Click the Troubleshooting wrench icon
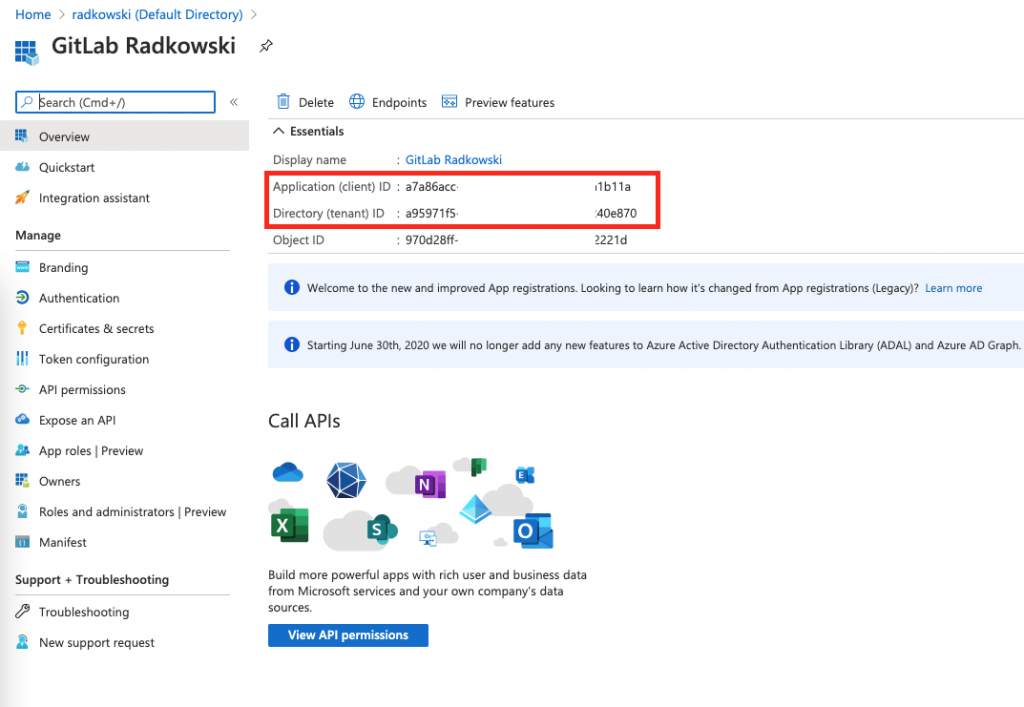1024x707 pixels. (22, 611)
